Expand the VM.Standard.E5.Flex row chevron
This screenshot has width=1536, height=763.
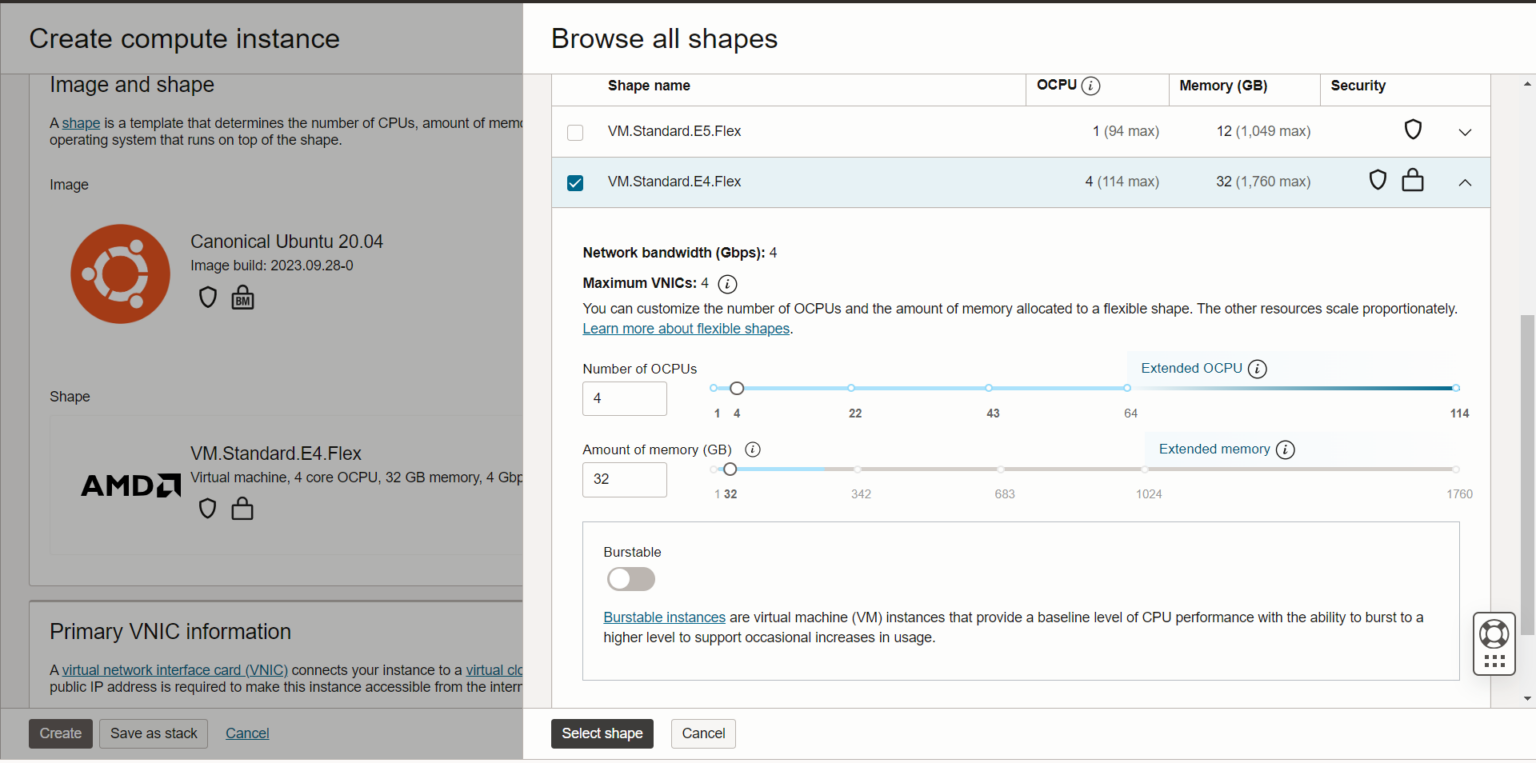(x=1465, y=132)
